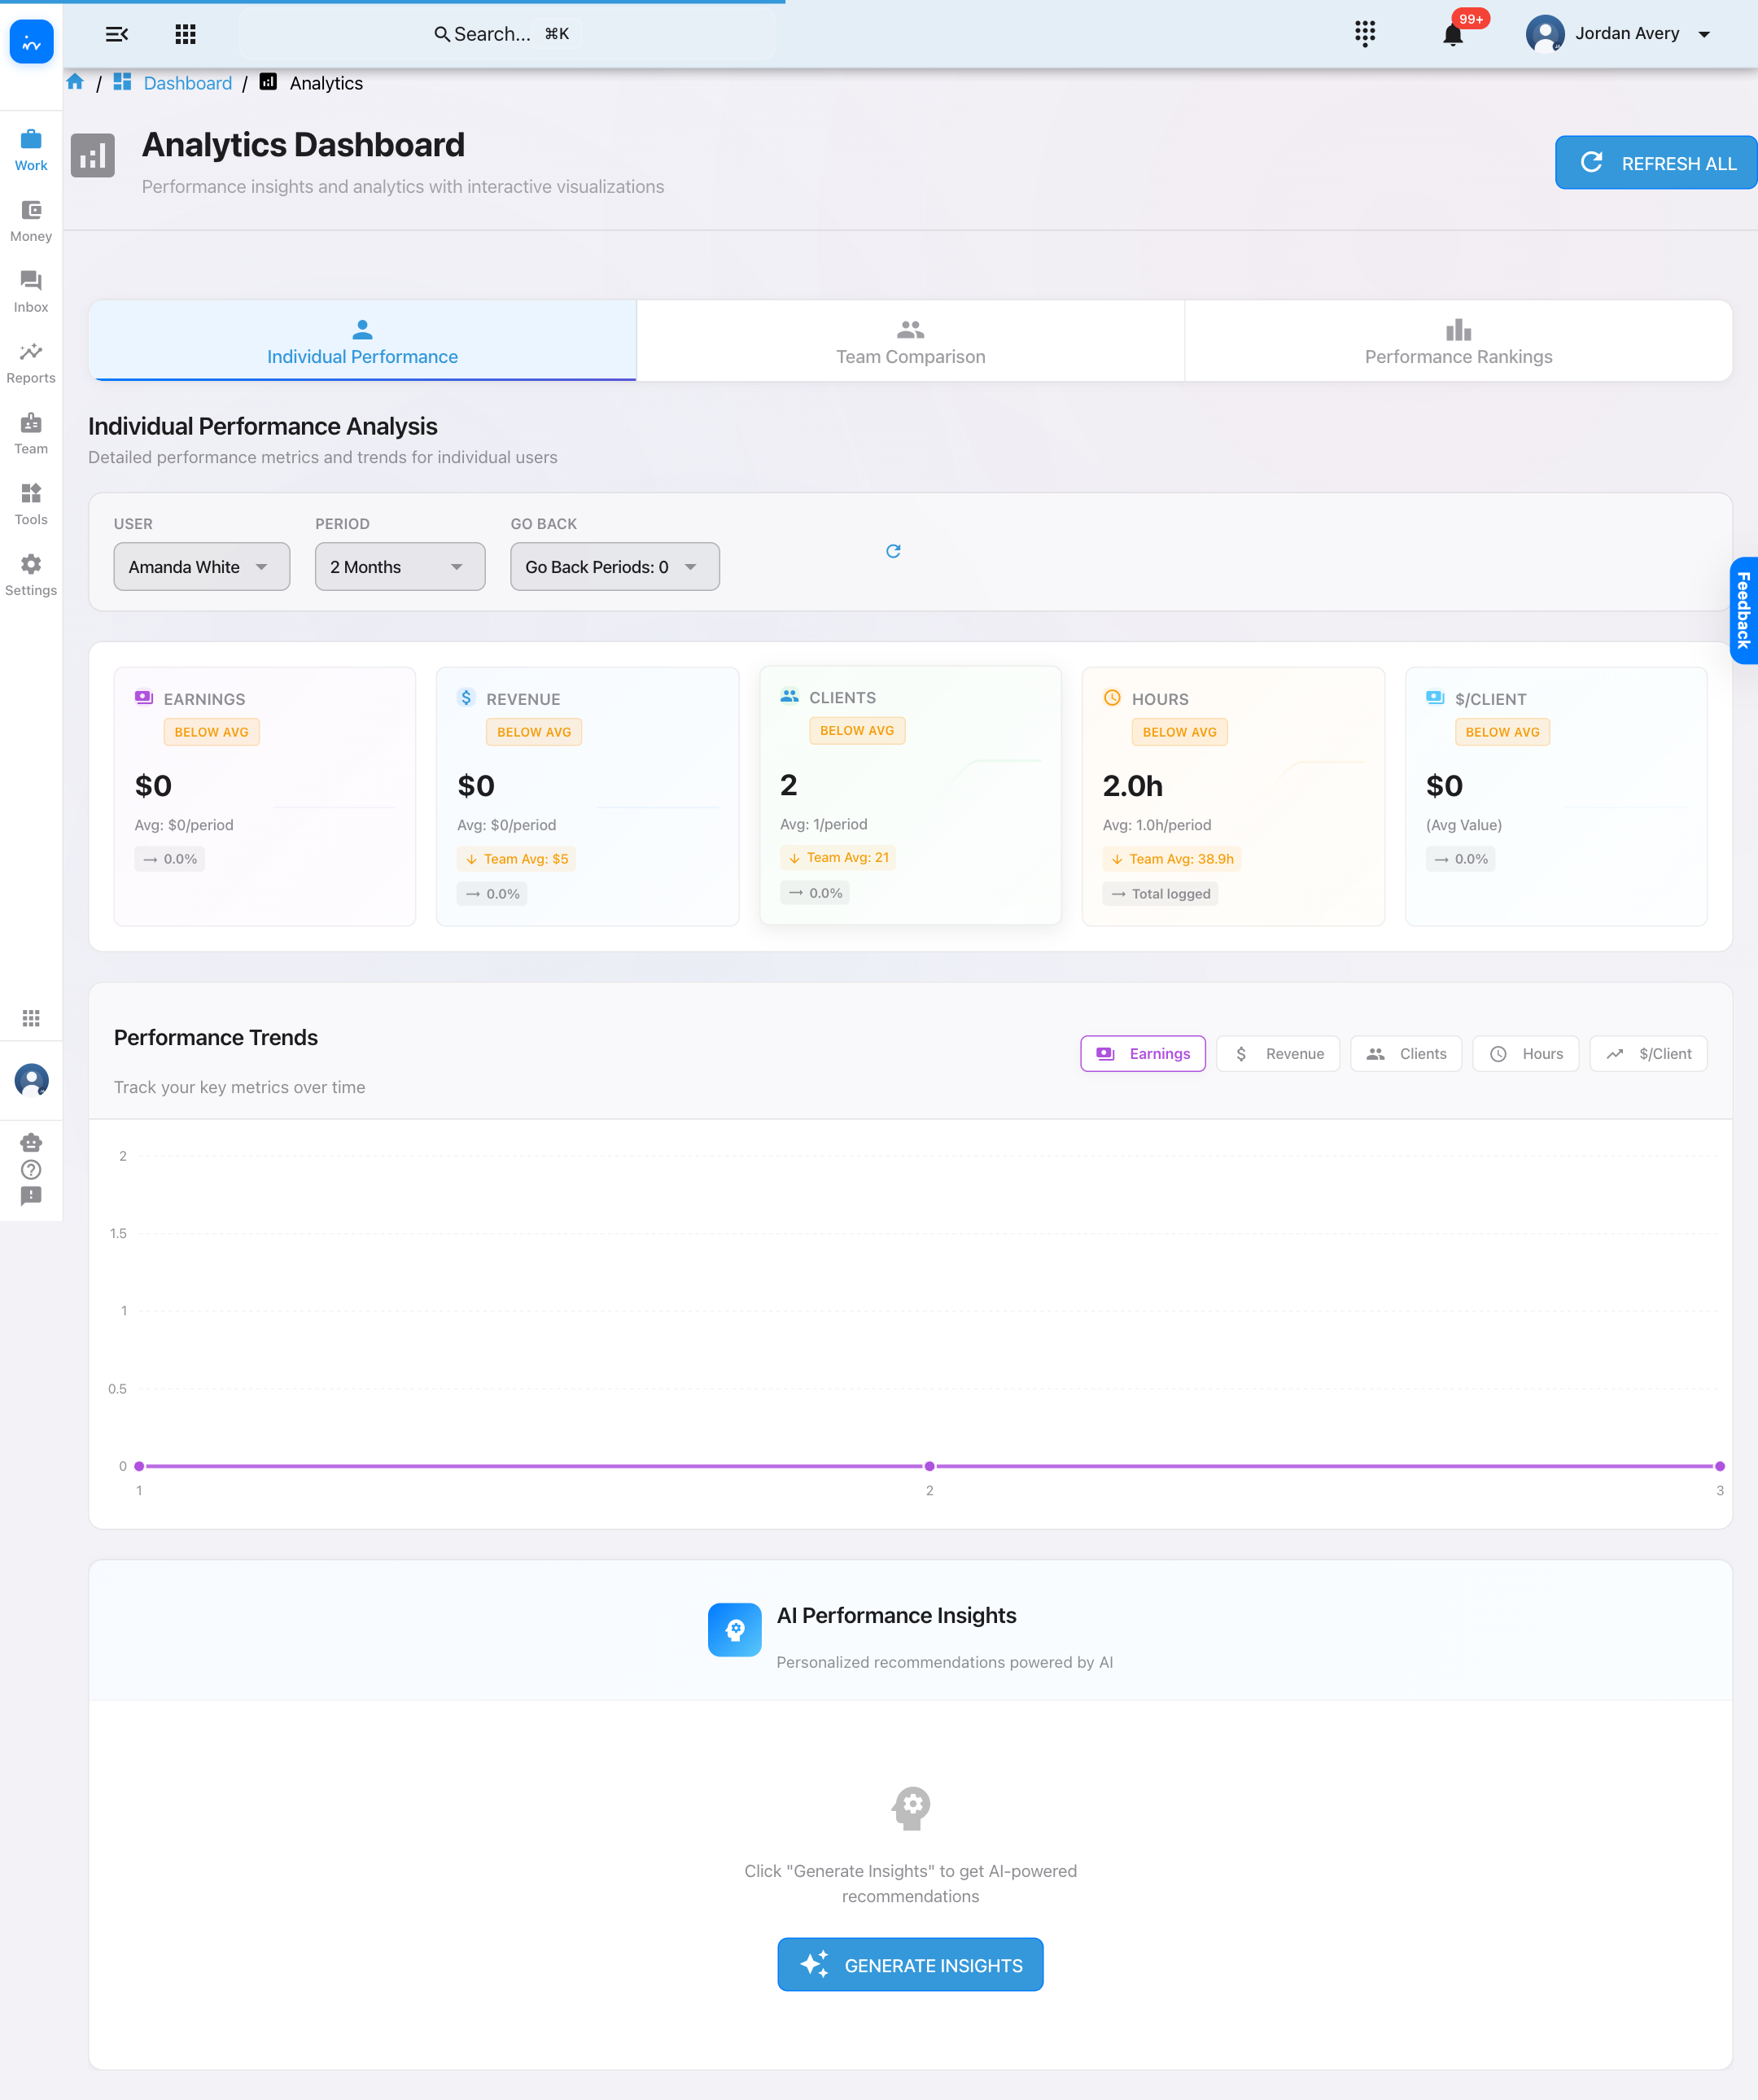The height and width of the screenshot is (2100, 1758).
Task: Open the Team sidebar section
Action: [x=31, y=434]
